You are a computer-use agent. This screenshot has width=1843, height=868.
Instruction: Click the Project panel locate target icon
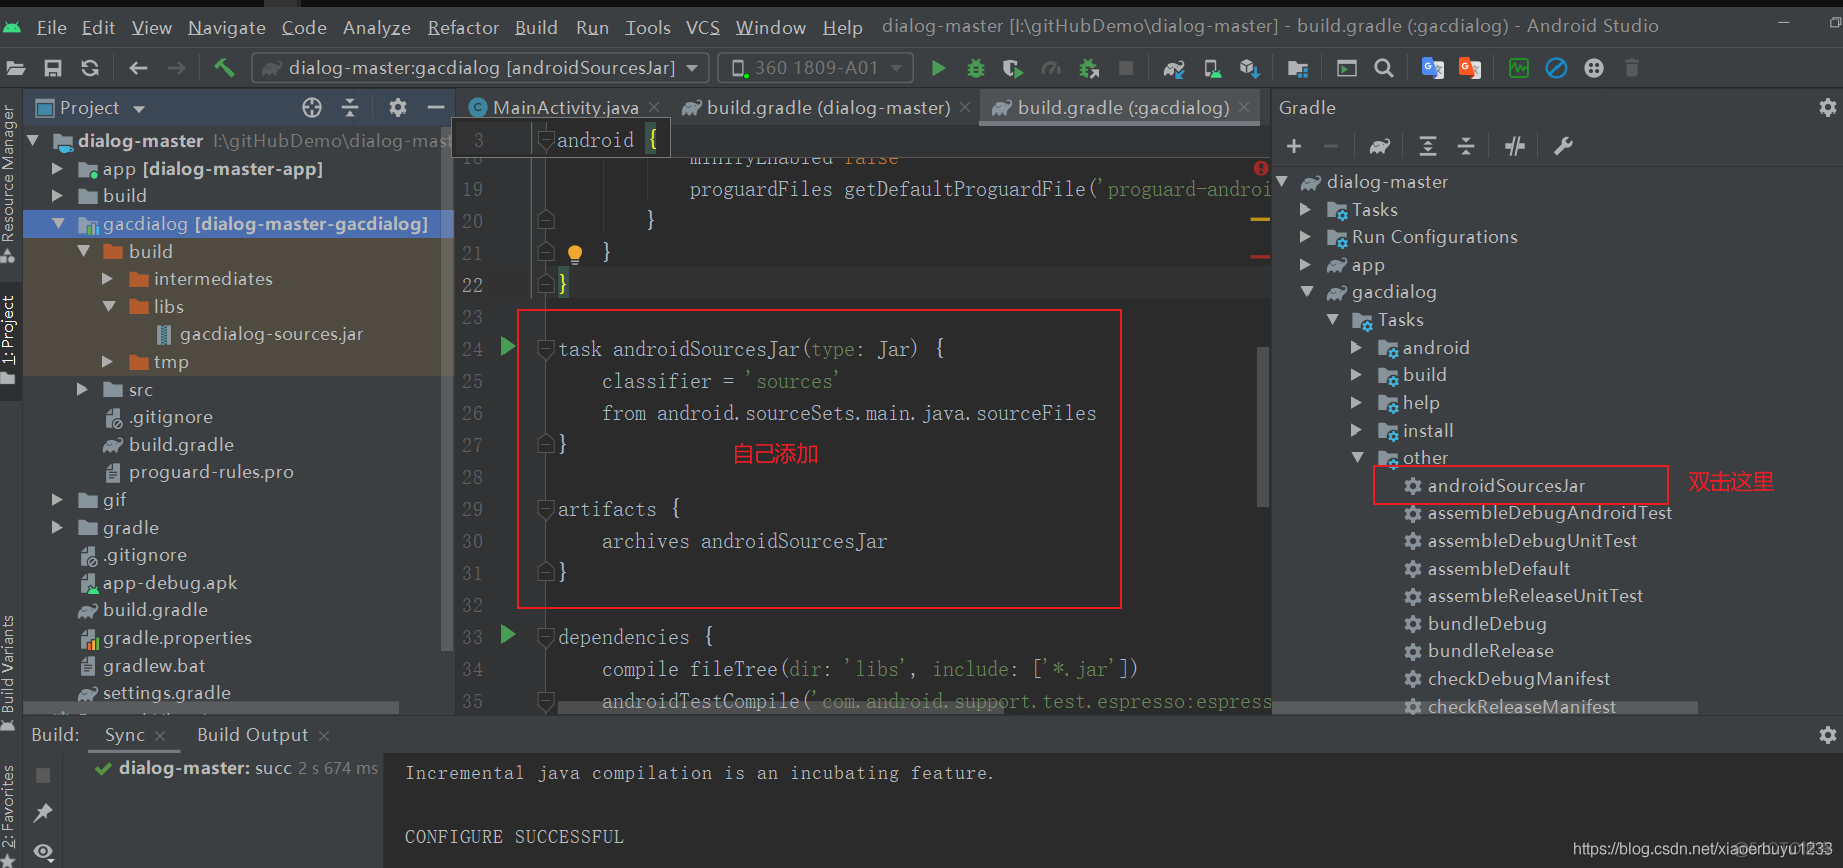point(312,107)
